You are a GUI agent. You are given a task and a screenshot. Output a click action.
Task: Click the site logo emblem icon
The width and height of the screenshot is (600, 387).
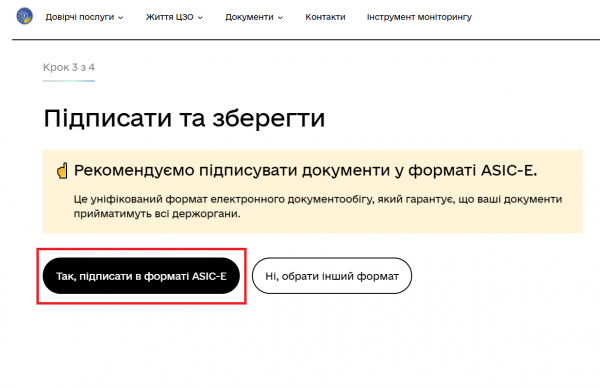click(24, 16)
